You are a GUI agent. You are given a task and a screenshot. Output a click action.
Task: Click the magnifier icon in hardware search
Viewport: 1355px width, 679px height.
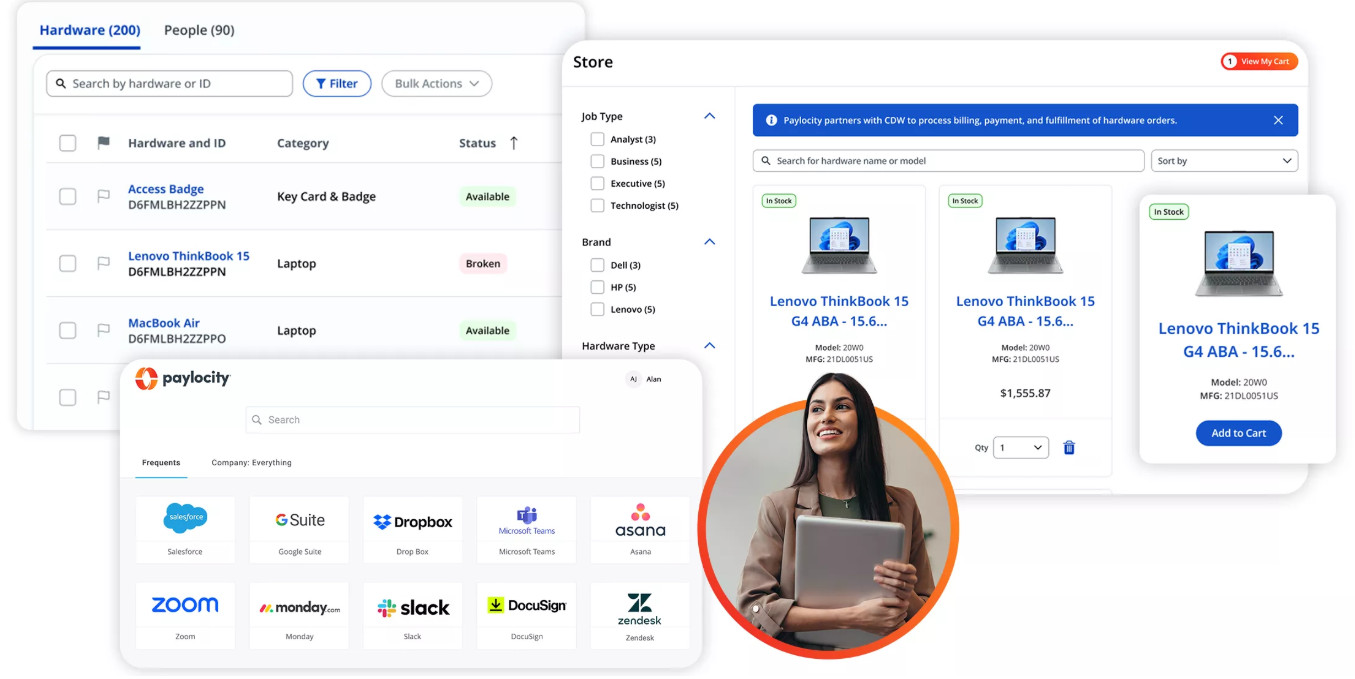(61, 84)
